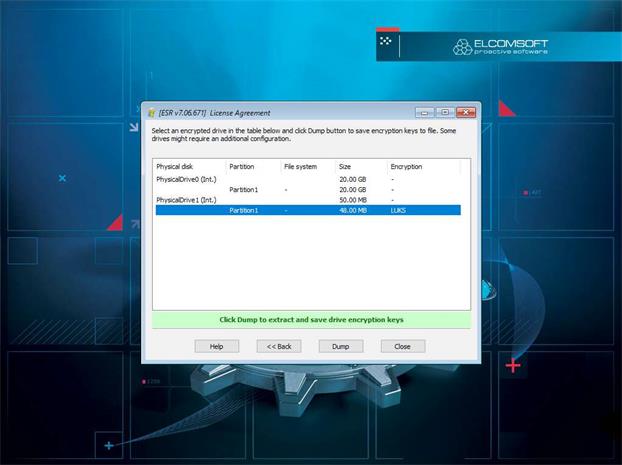Click the ESR app icon in title bar
Viewport: 622px width, 465px height.
152,113
